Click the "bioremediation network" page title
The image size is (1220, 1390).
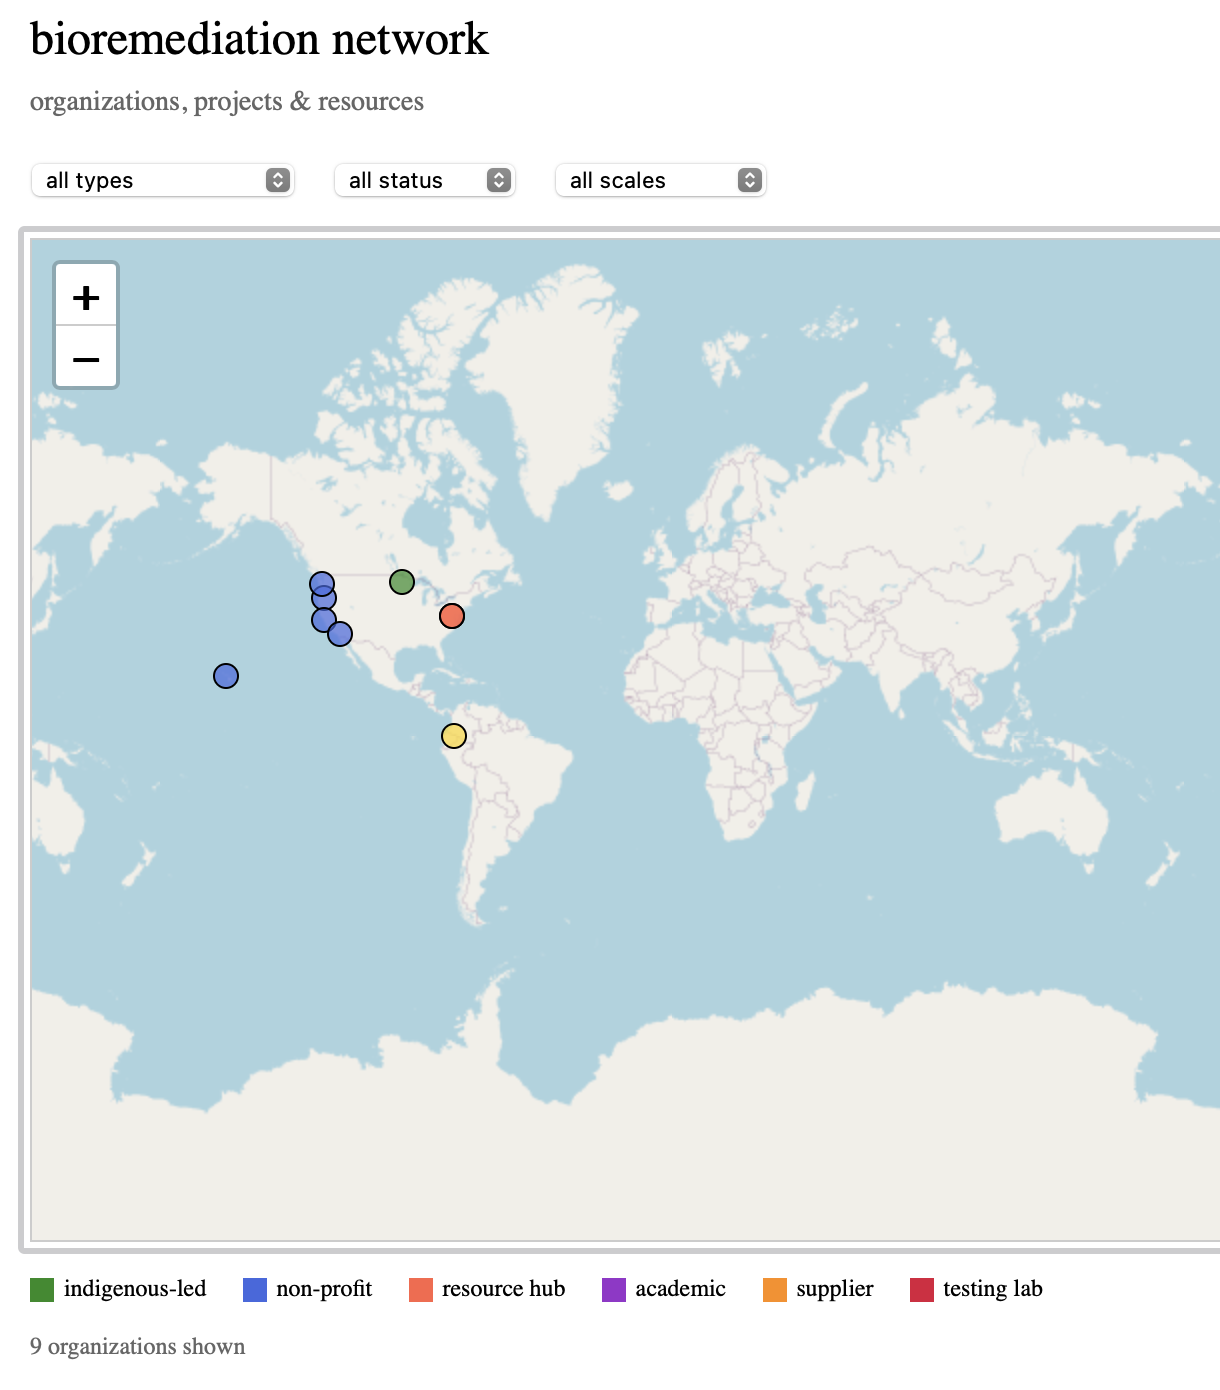tap(259, 40)
